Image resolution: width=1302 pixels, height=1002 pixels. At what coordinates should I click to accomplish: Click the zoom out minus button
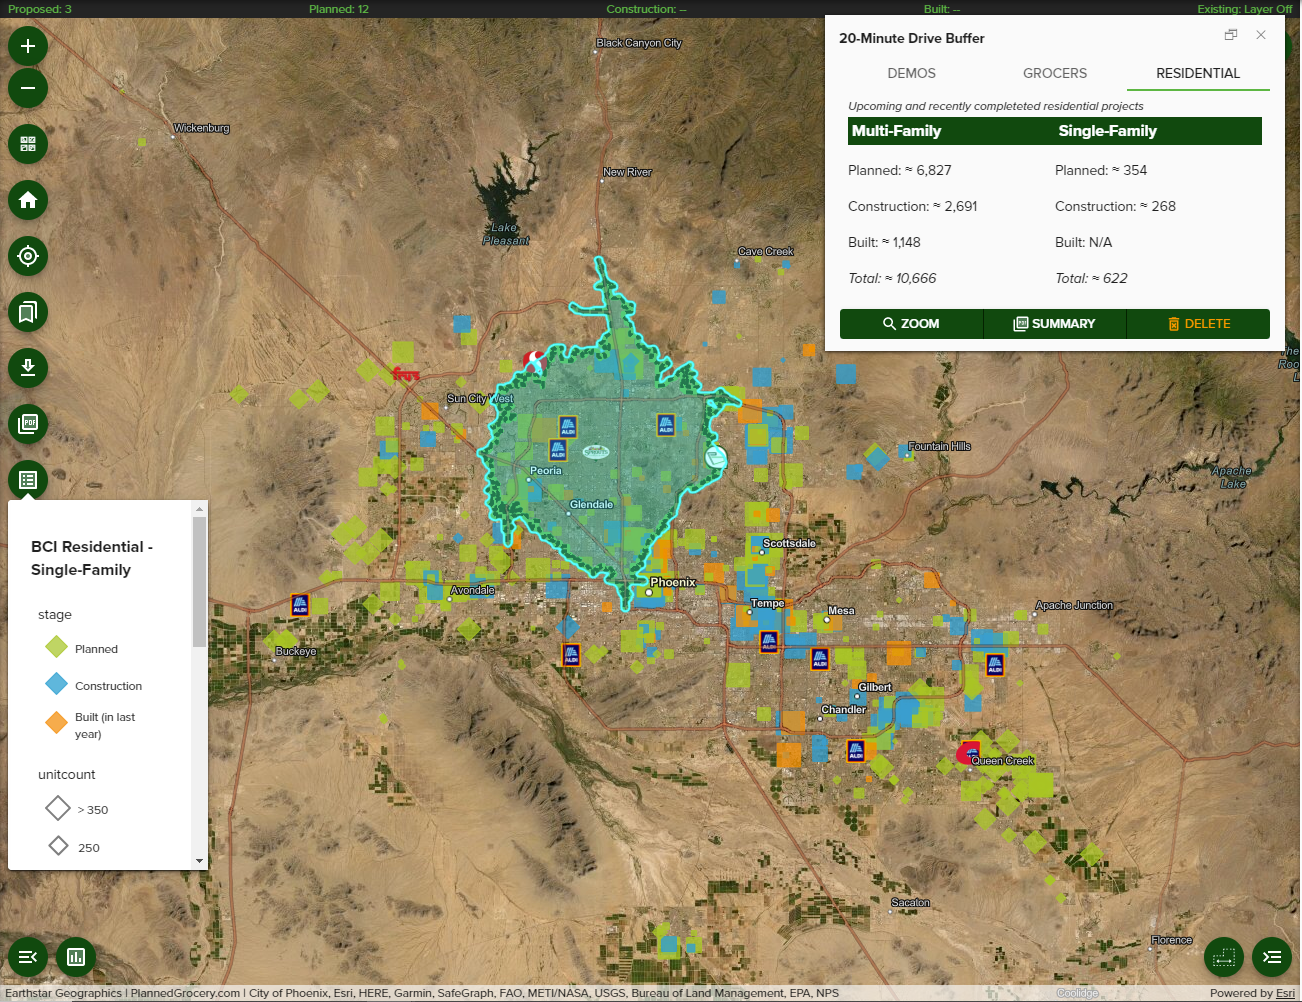[x=28, y=88]
